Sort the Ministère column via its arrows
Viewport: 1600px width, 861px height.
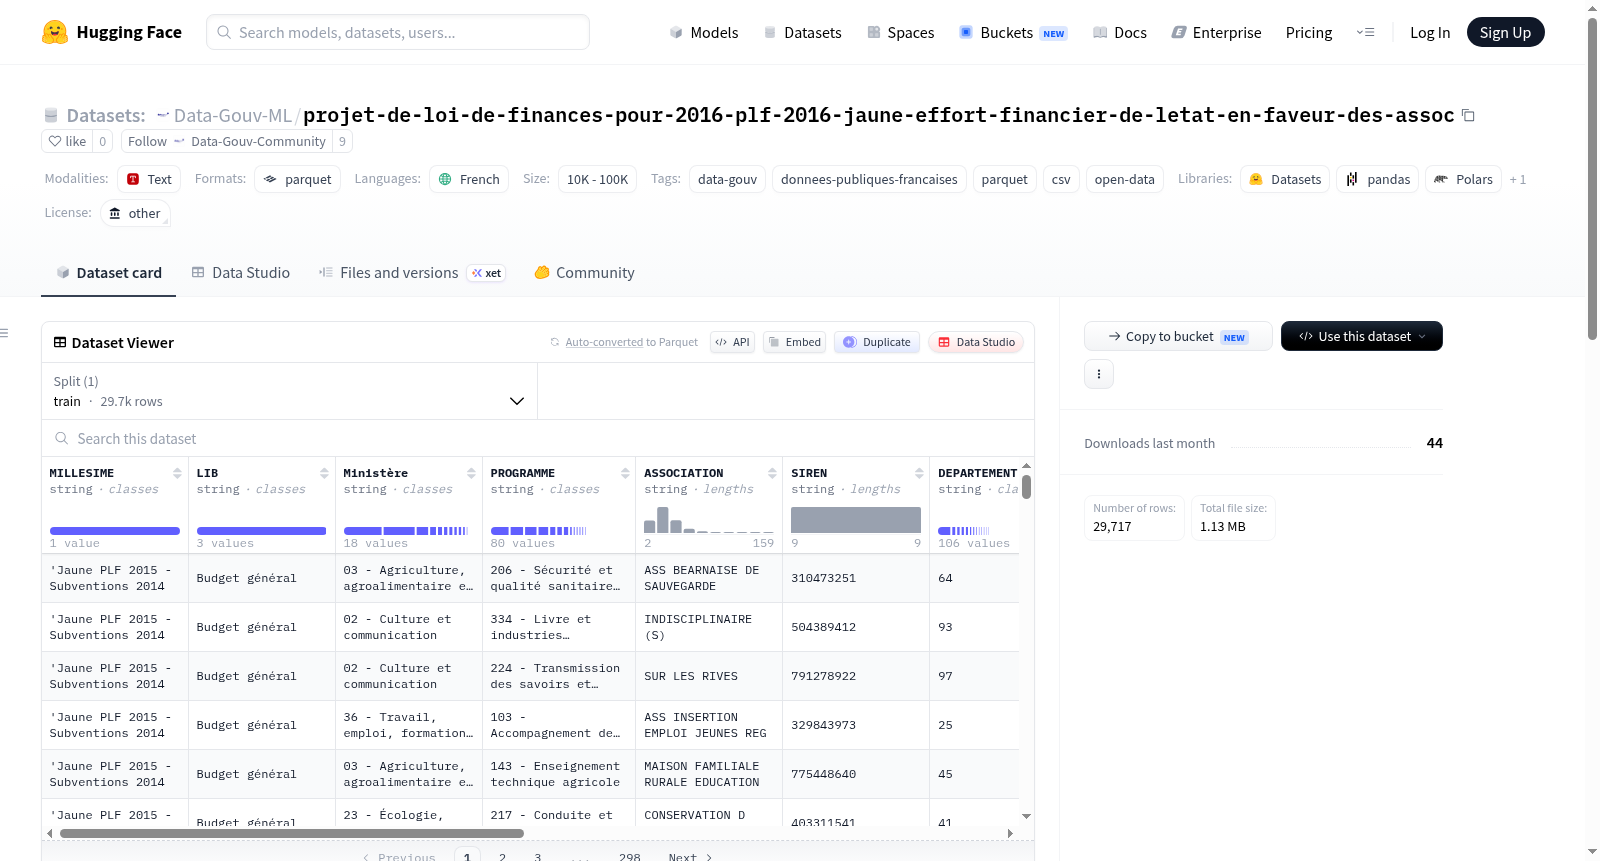pyautogui.click(x=471, y=473)
